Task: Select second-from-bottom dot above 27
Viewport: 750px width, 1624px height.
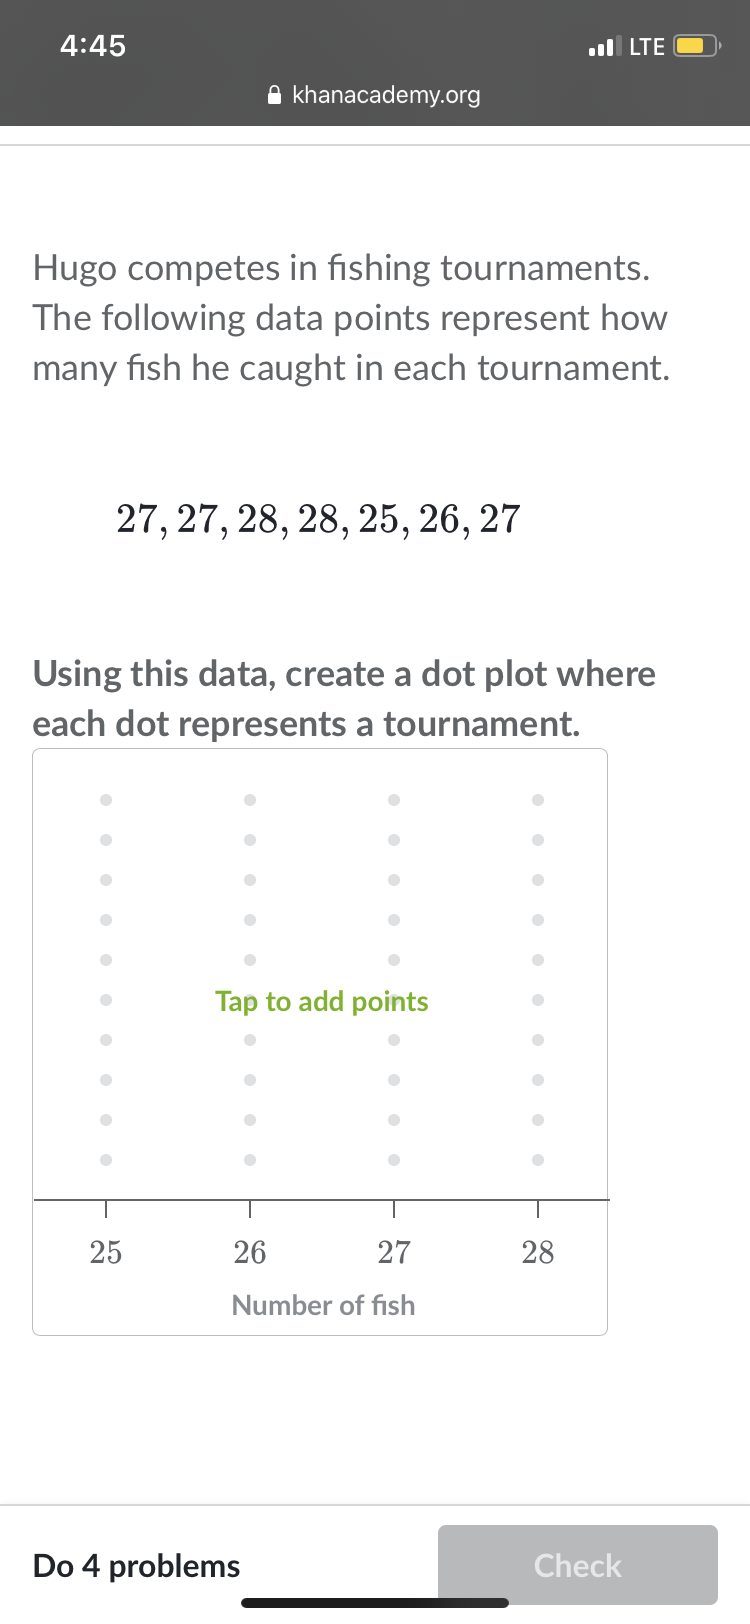Action: tap(394, 1120)
